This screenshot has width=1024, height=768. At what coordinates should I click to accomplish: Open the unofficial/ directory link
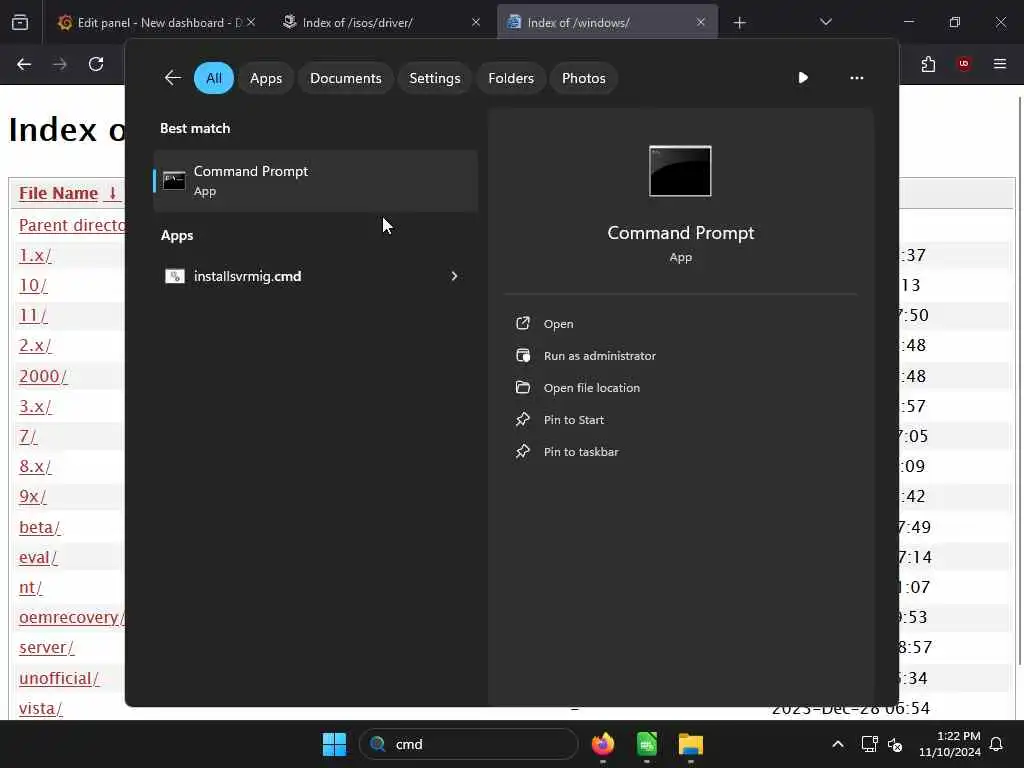[59, 678]
